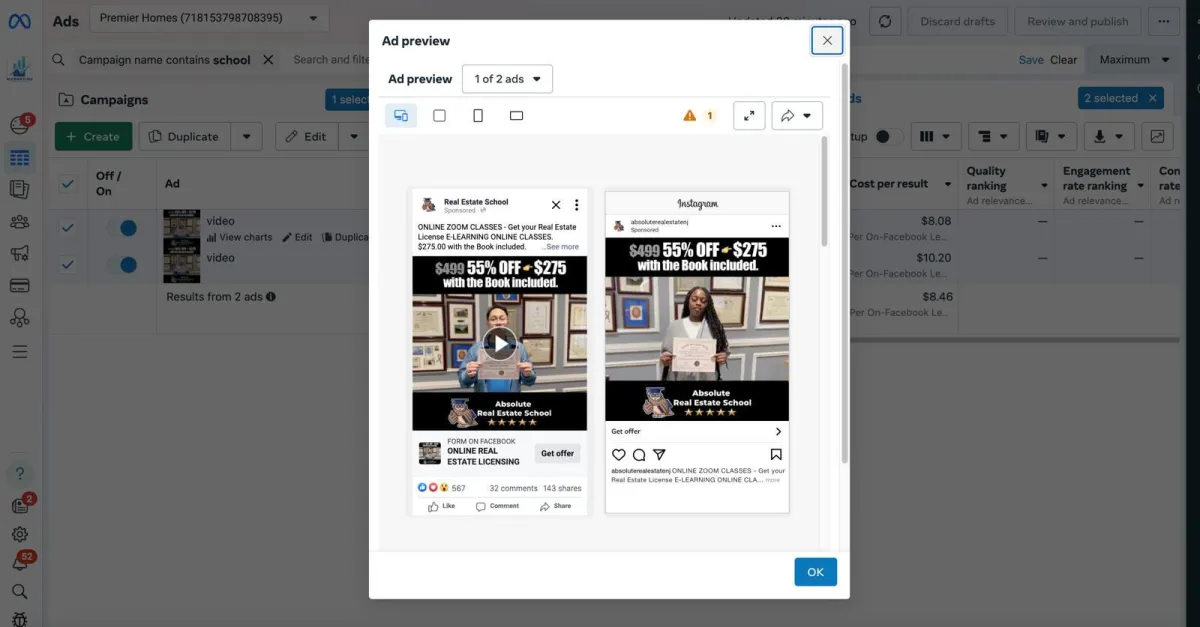Open the chart view icon button in Ads toolbar
1200x627 pixels.
(1157, 136)
